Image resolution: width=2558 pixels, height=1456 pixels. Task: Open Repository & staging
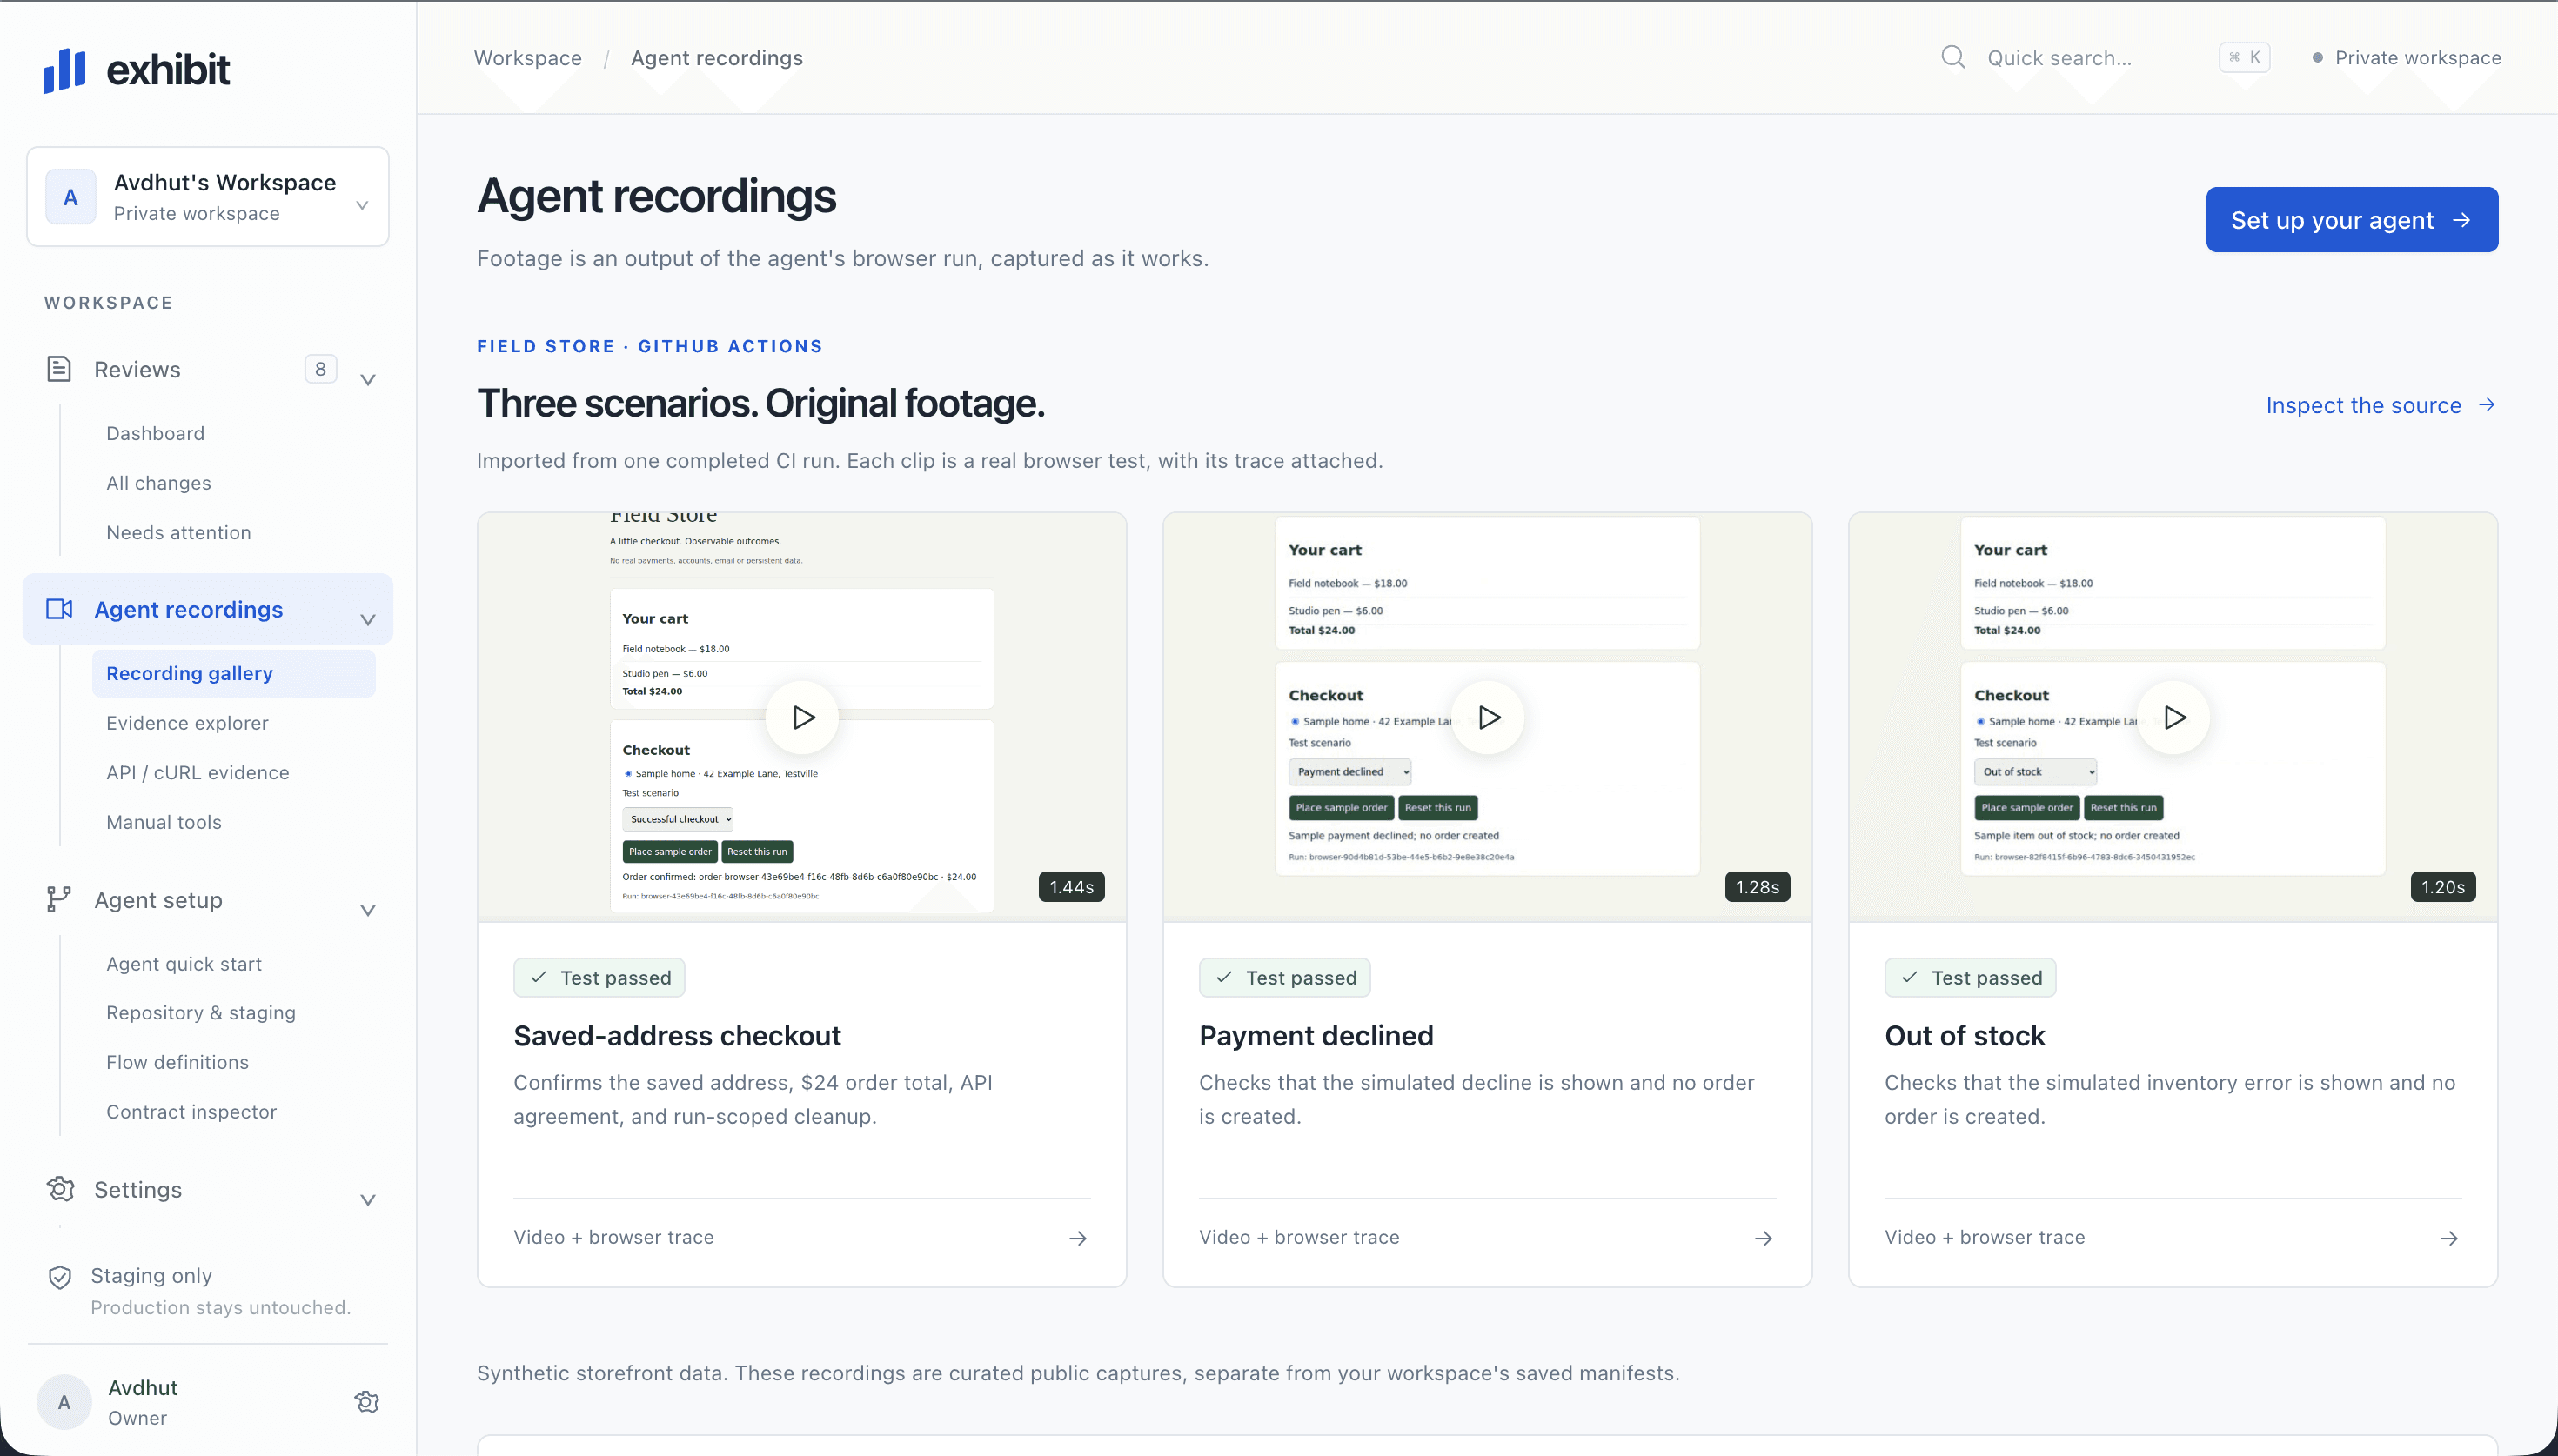coord(201,1013)
